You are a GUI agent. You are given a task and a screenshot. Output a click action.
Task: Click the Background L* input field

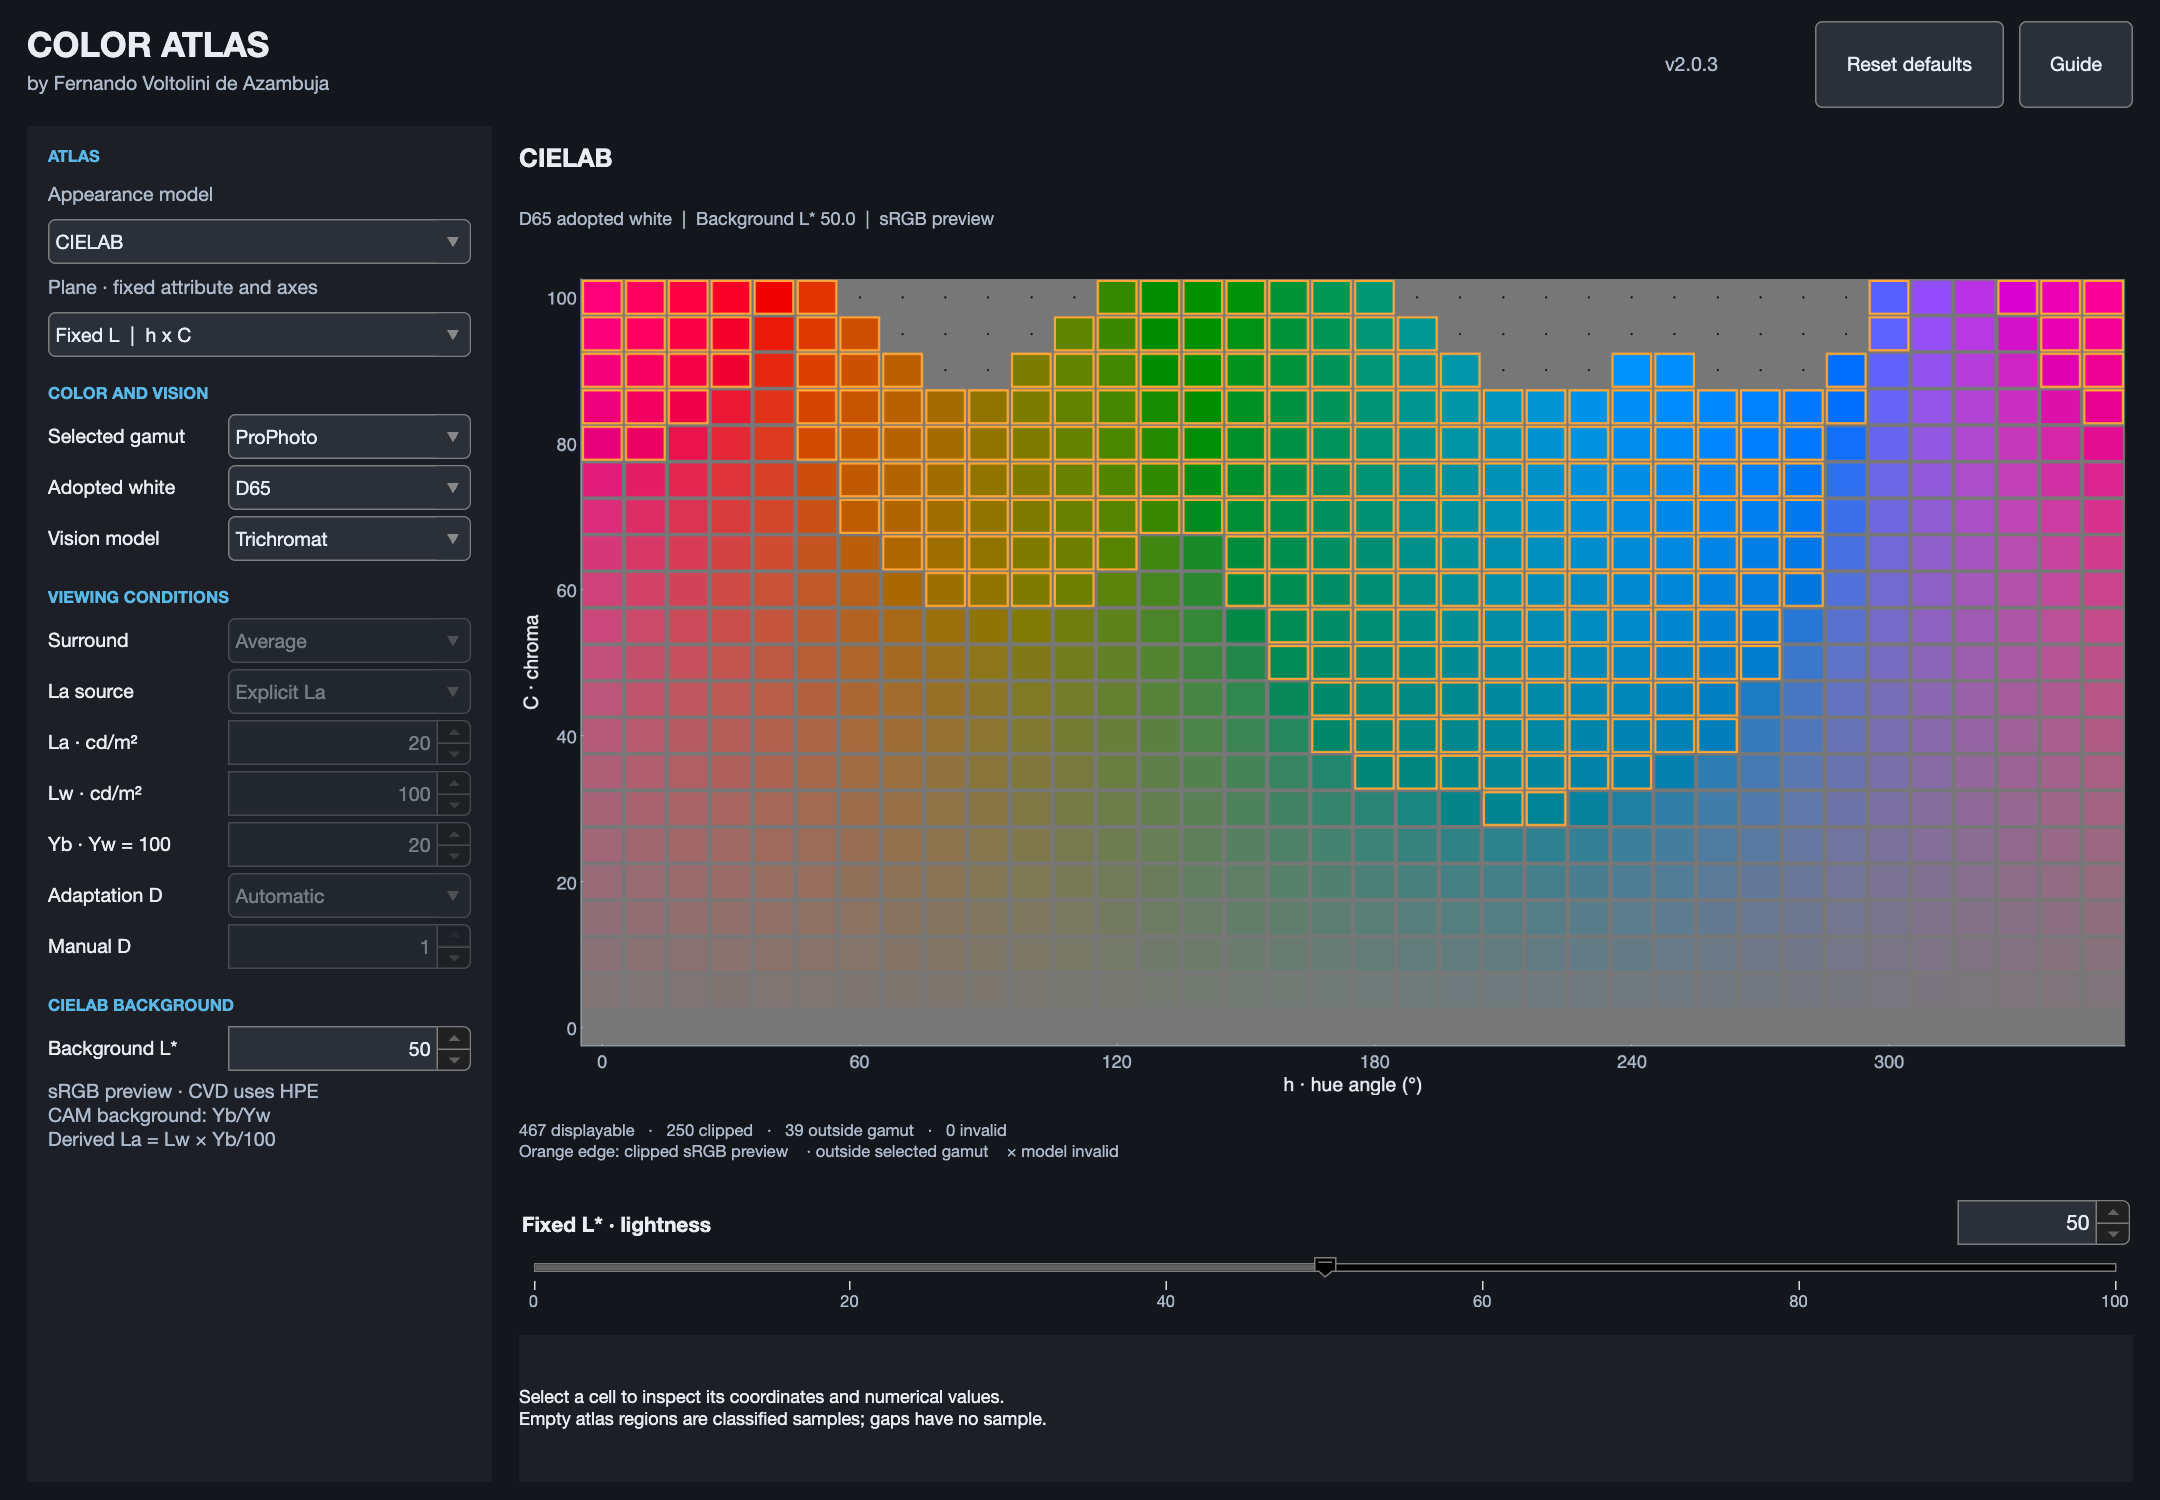click(x=333, y=1049)
